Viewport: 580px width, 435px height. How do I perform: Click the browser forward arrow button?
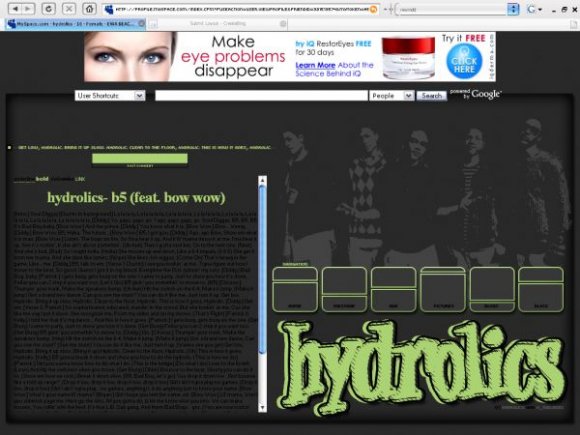(x=28, y=9)
